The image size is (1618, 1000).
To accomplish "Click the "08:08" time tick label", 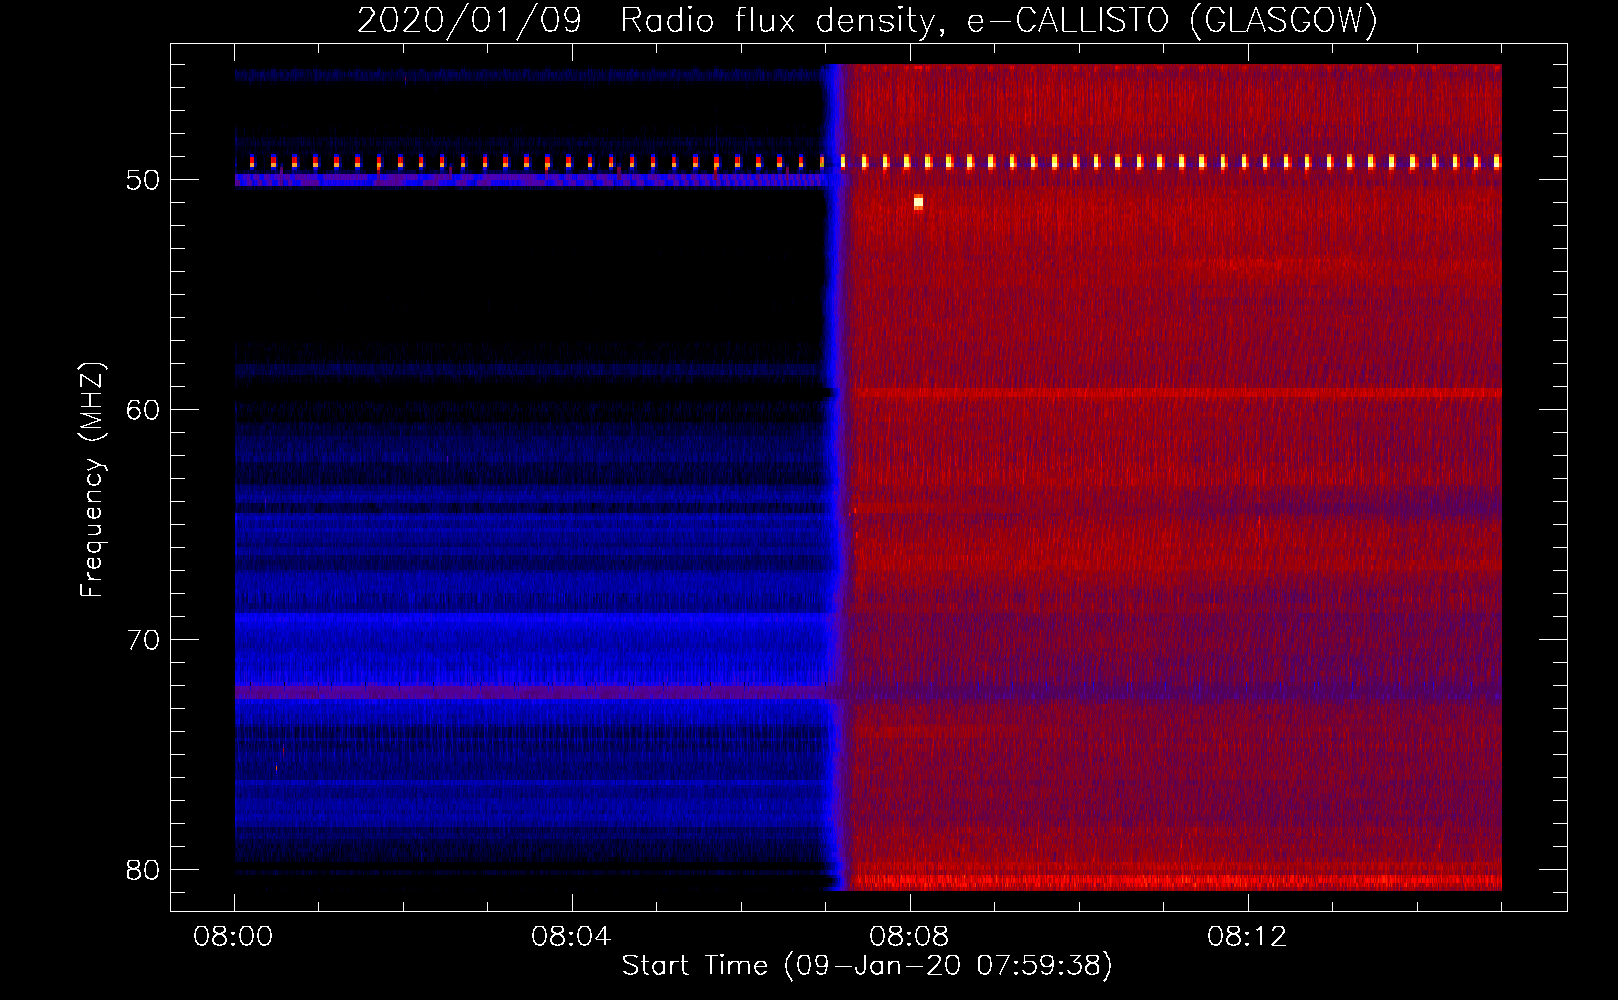I will pos(909,937).
